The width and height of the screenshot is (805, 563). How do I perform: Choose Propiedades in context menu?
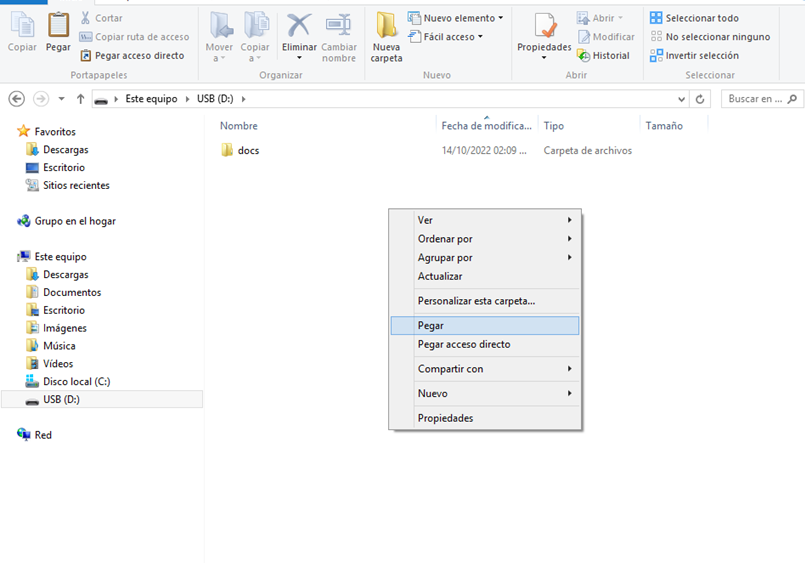point(485,418)
